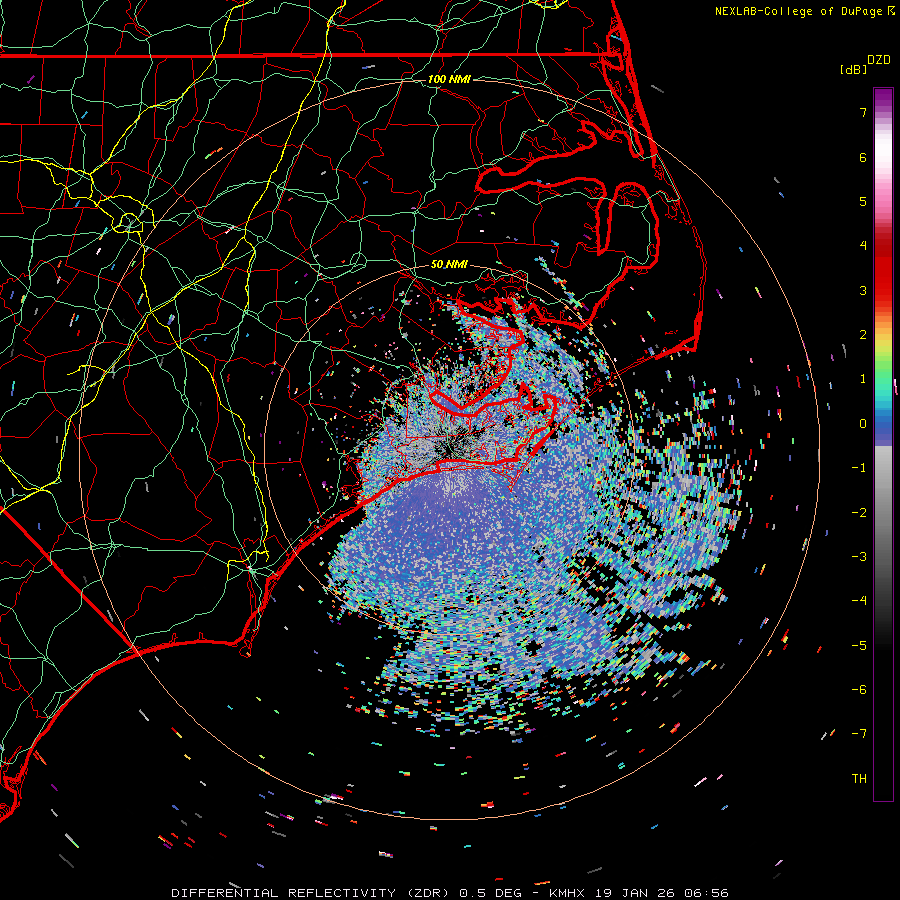Viewport: 900px width, 900px height.
Task: Select the 4 value on color scale
Action: pyautogui.click(x=863, y=246)
